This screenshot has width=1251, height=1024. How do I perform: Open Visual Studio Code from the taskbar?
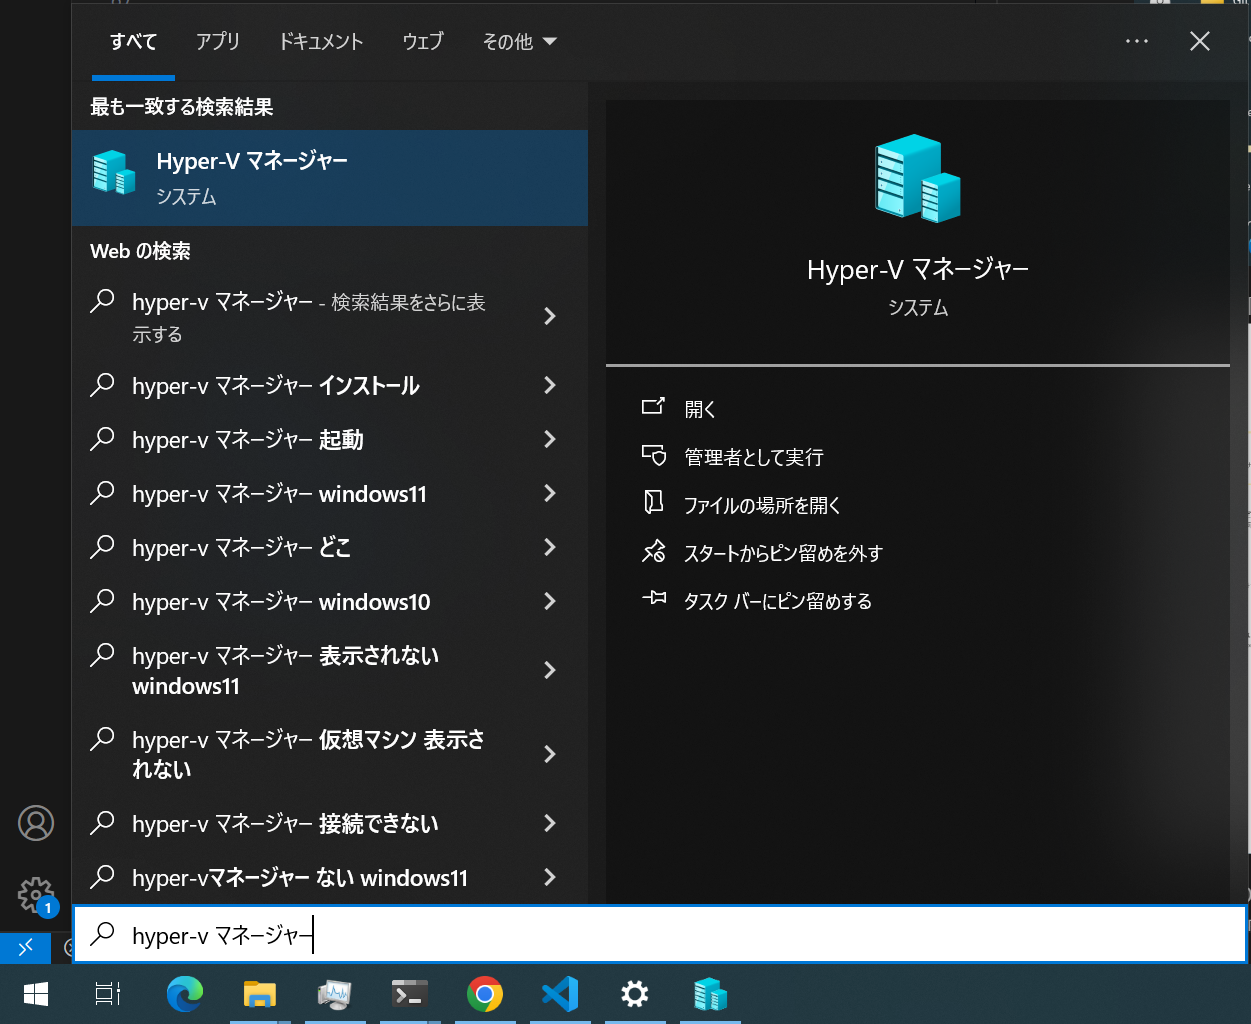click(560, 994)
